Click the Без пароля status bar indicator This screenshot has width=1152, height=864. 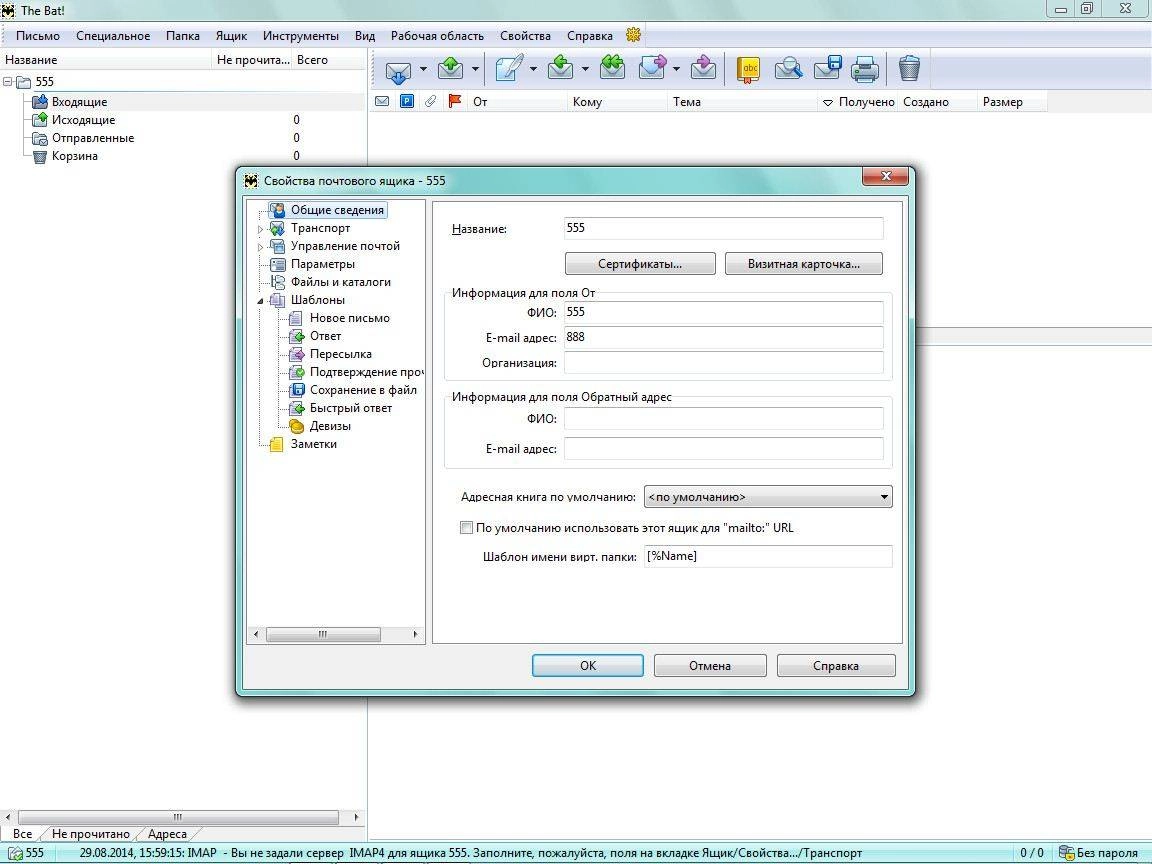coord(1098,853)
